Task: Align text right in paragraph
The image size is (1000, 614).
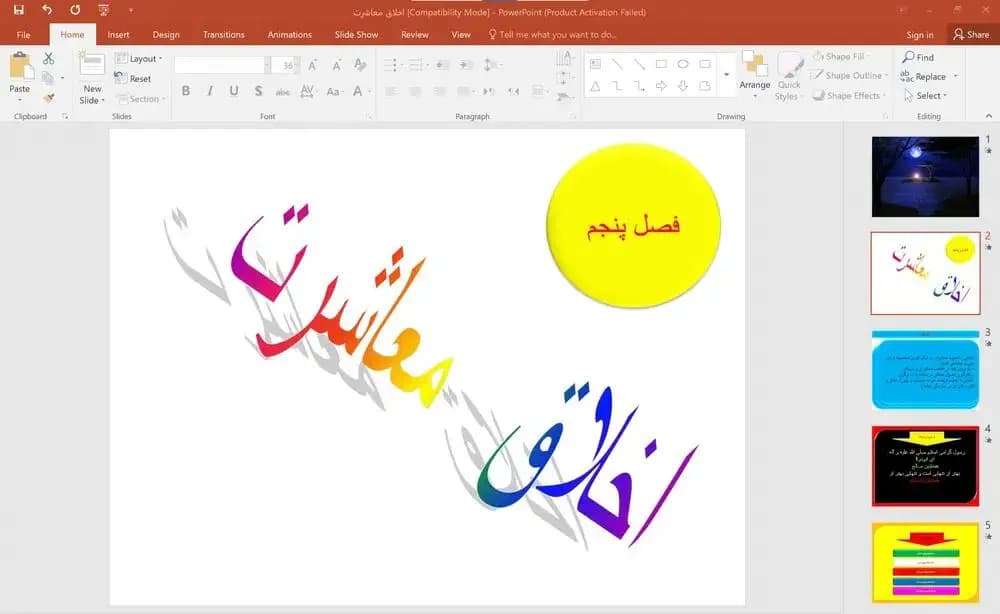Action: 439,92
